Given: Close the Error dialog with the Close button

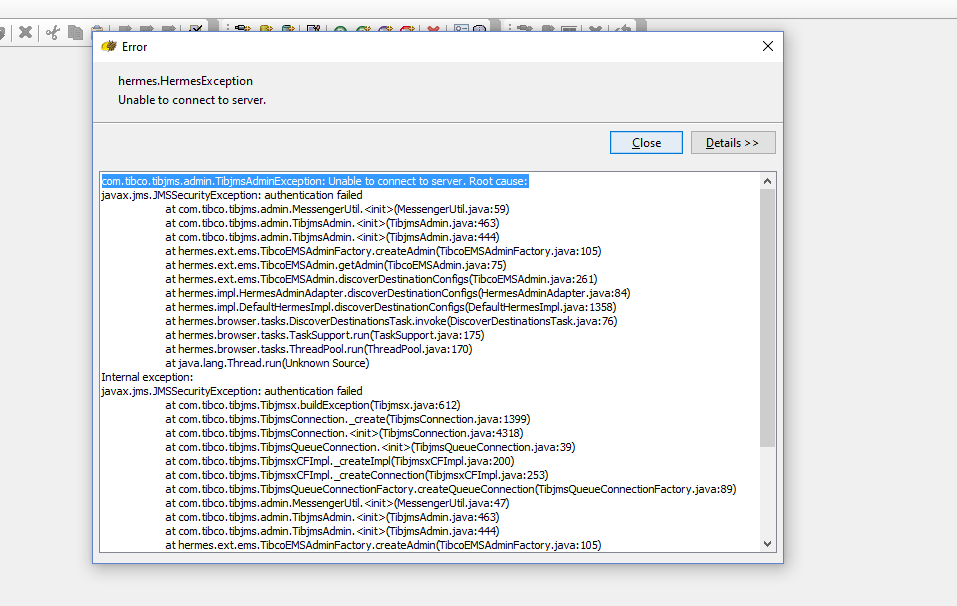Looking at the screenshot, I should 646,143.
